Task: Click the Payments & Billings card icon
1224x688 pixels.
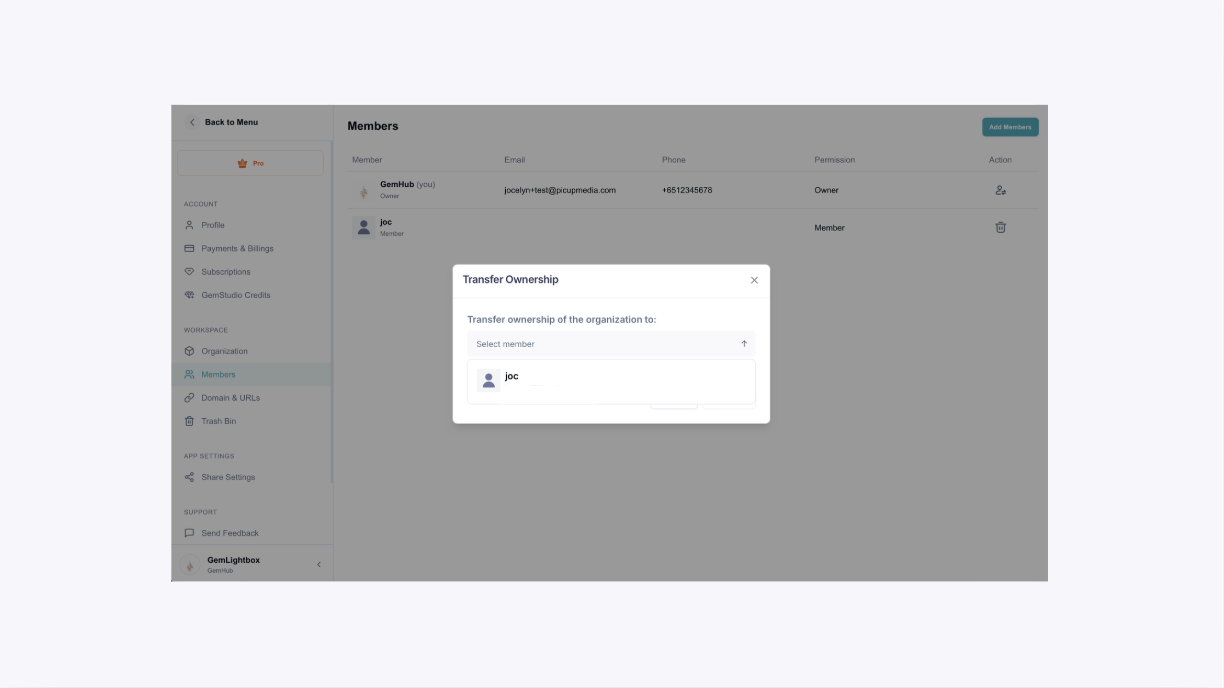Action: 189,248
